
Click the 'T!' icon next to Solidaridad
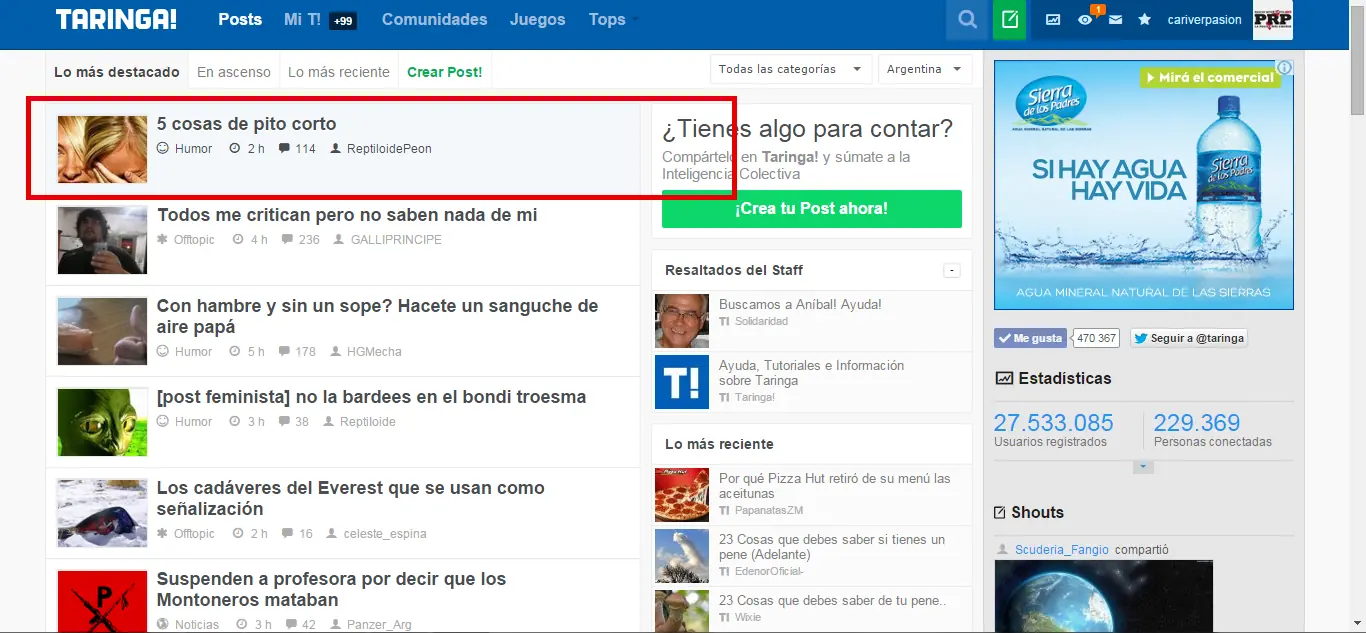(724, 321)
